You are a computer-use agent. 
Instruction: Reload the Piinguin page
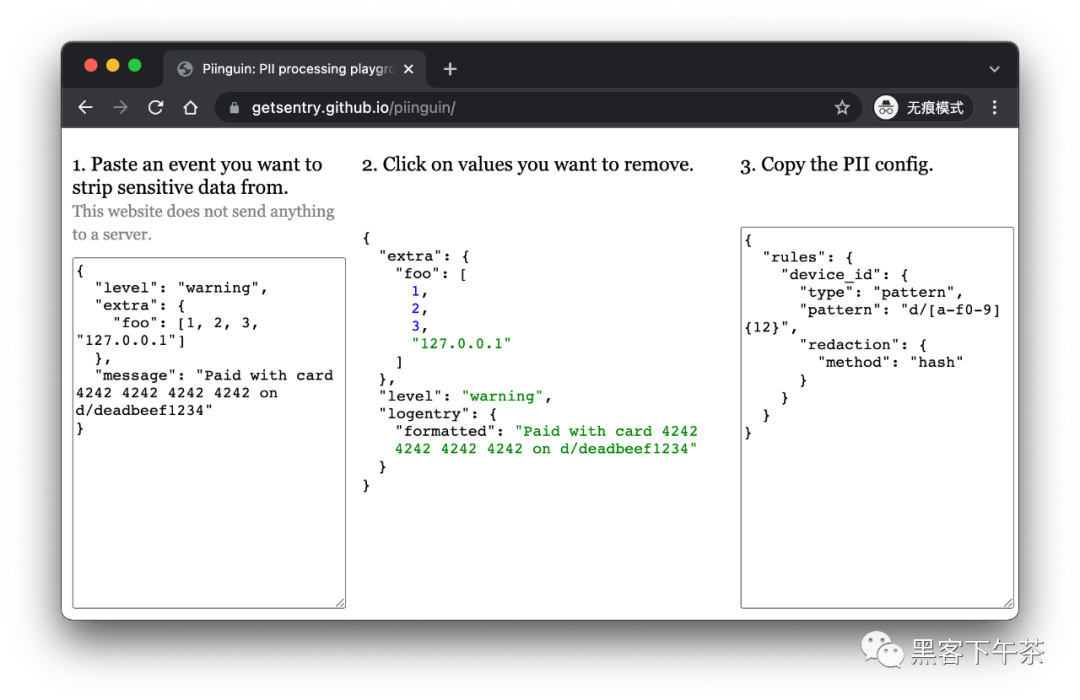coord(156,107)
